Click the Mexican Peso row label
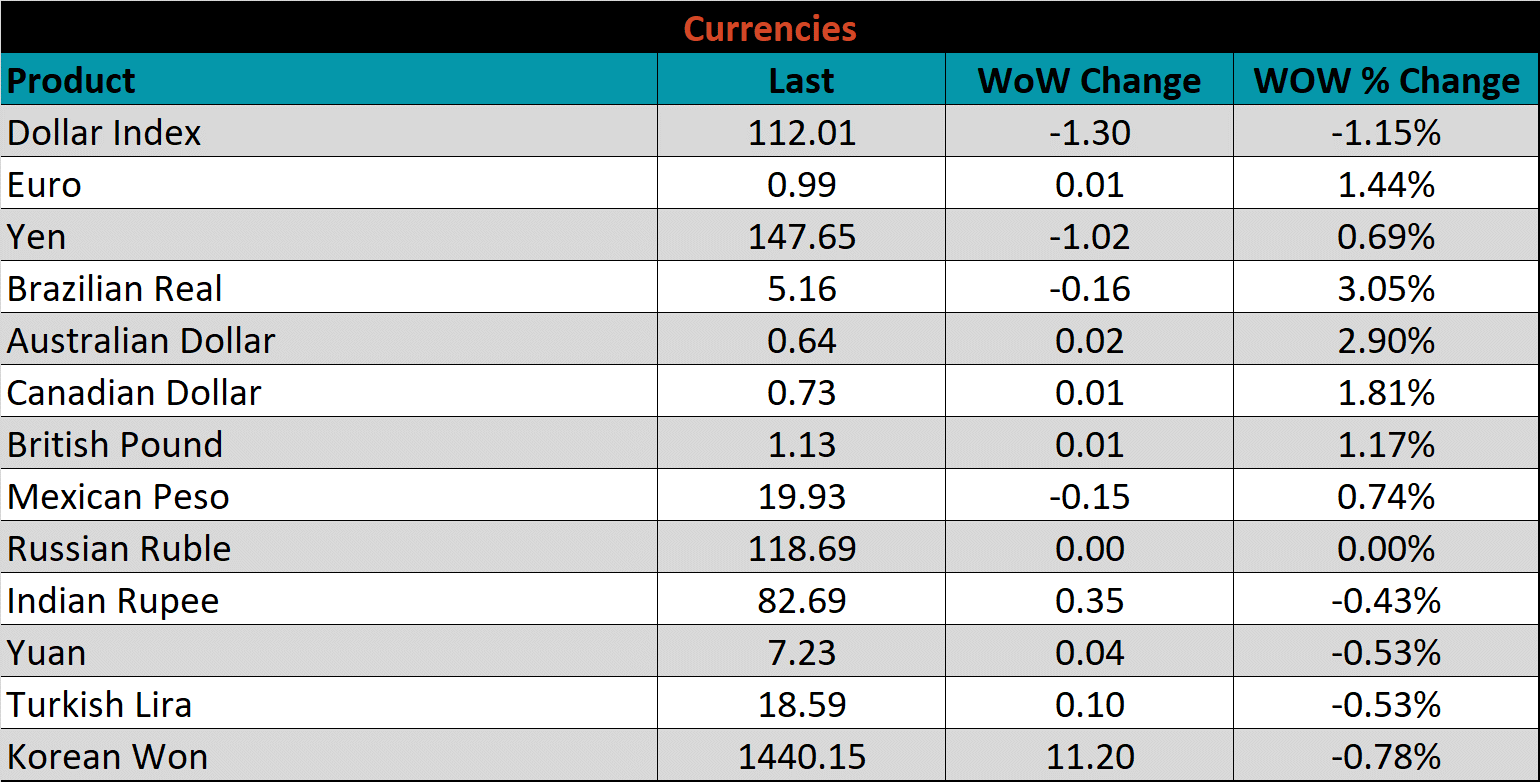This screenshot has width=1540, height=782. tap(118, 496)
